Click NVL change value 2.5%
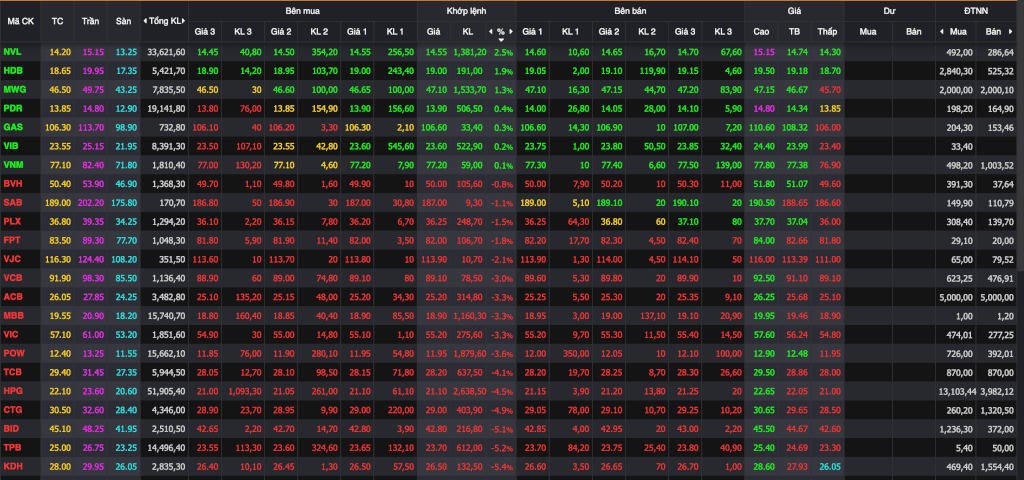This screenshot has width=1024, height=480. point(504,52)
